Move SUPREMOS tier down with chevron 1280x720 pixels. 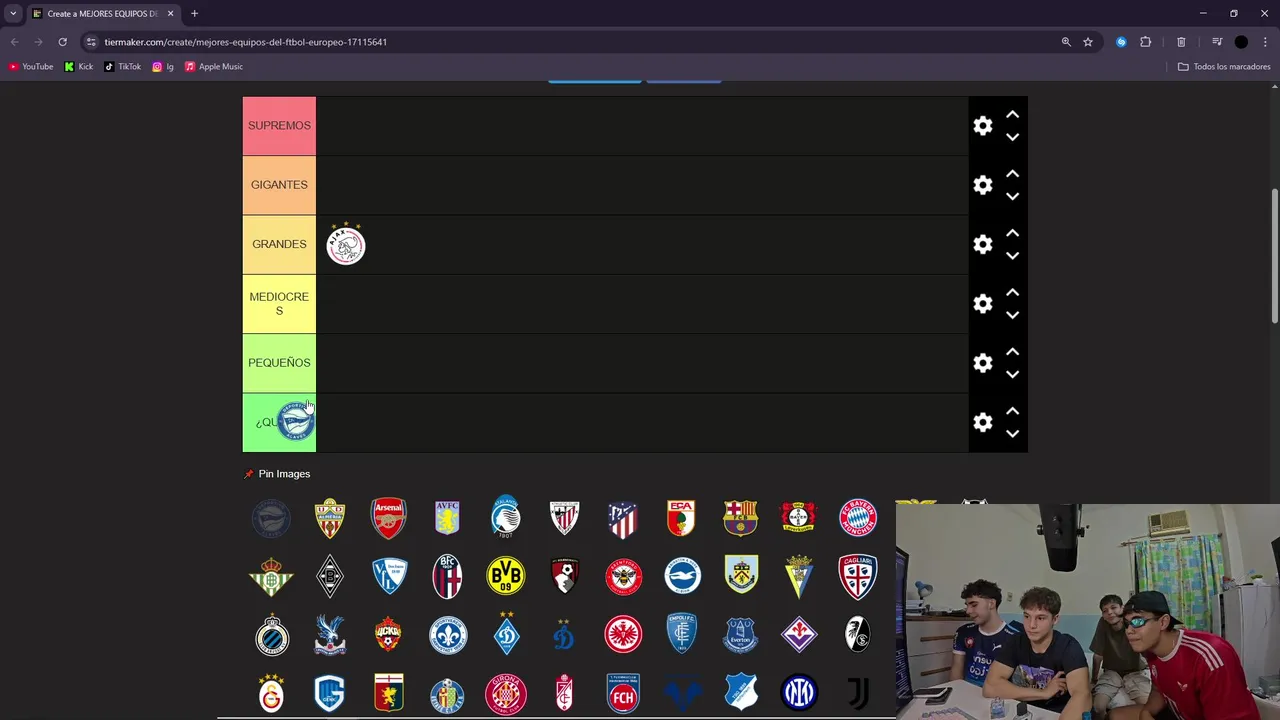(1012, 137)
